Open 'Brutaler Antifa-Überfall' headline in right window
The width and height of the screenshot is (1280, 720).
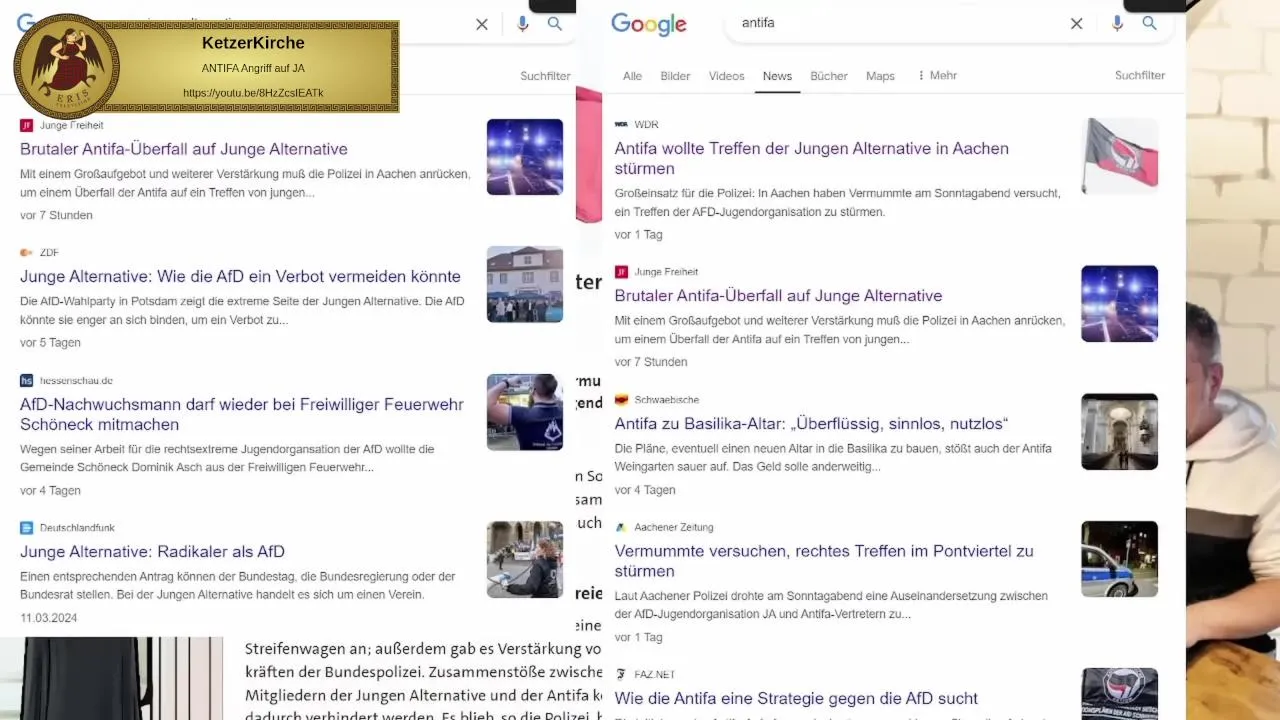tap(778, 296)
